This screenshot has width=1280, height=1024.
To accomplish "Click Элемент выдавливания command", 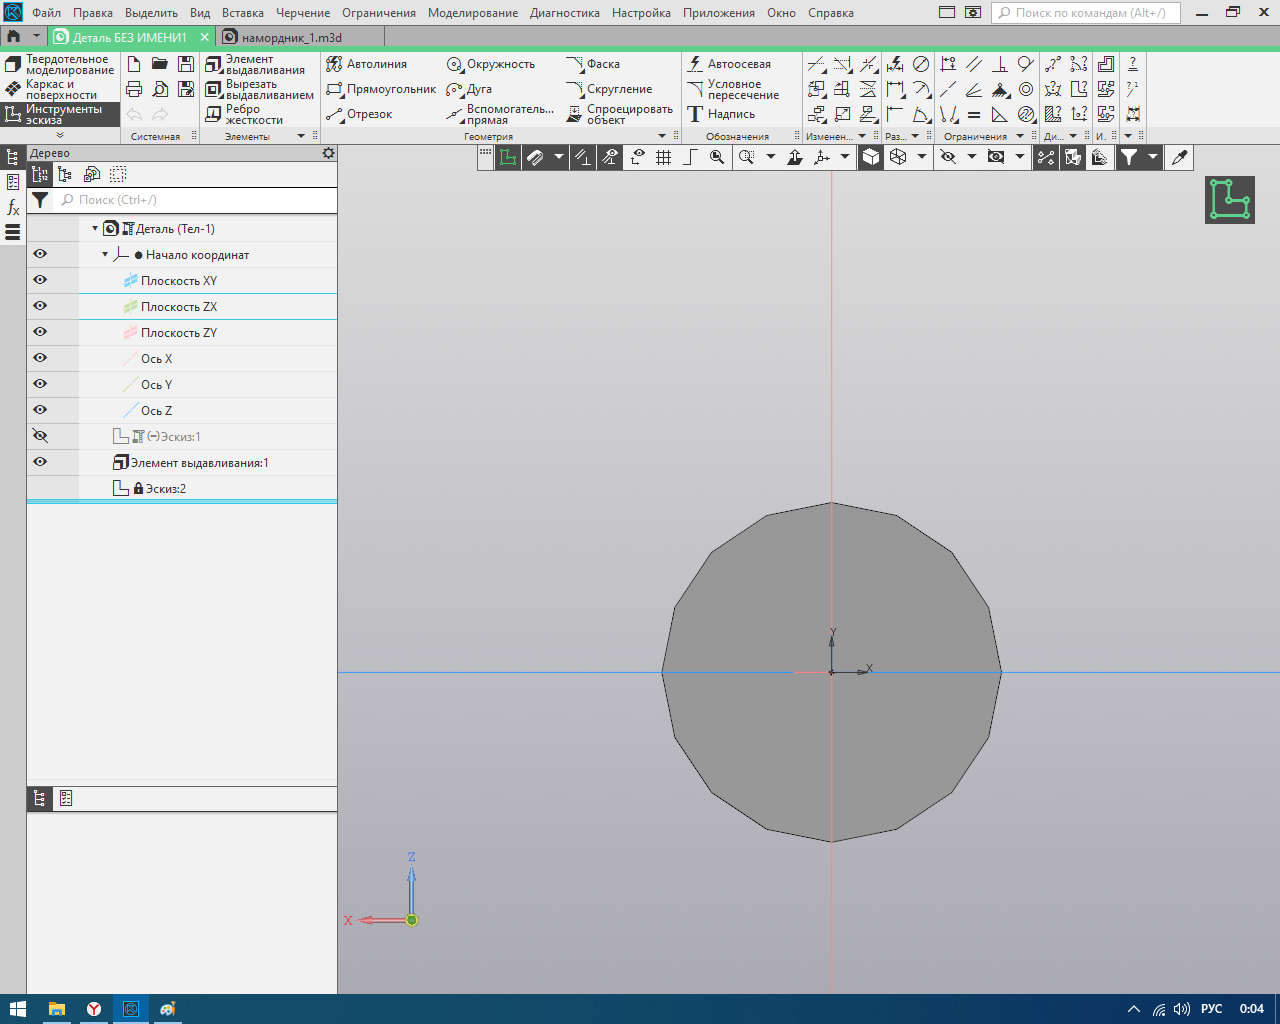I will coord(254,64).
